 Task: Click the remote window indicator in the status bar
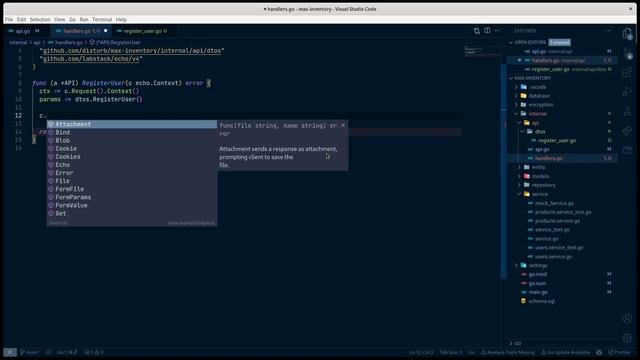pyautogui.click(x=10, y=352)
